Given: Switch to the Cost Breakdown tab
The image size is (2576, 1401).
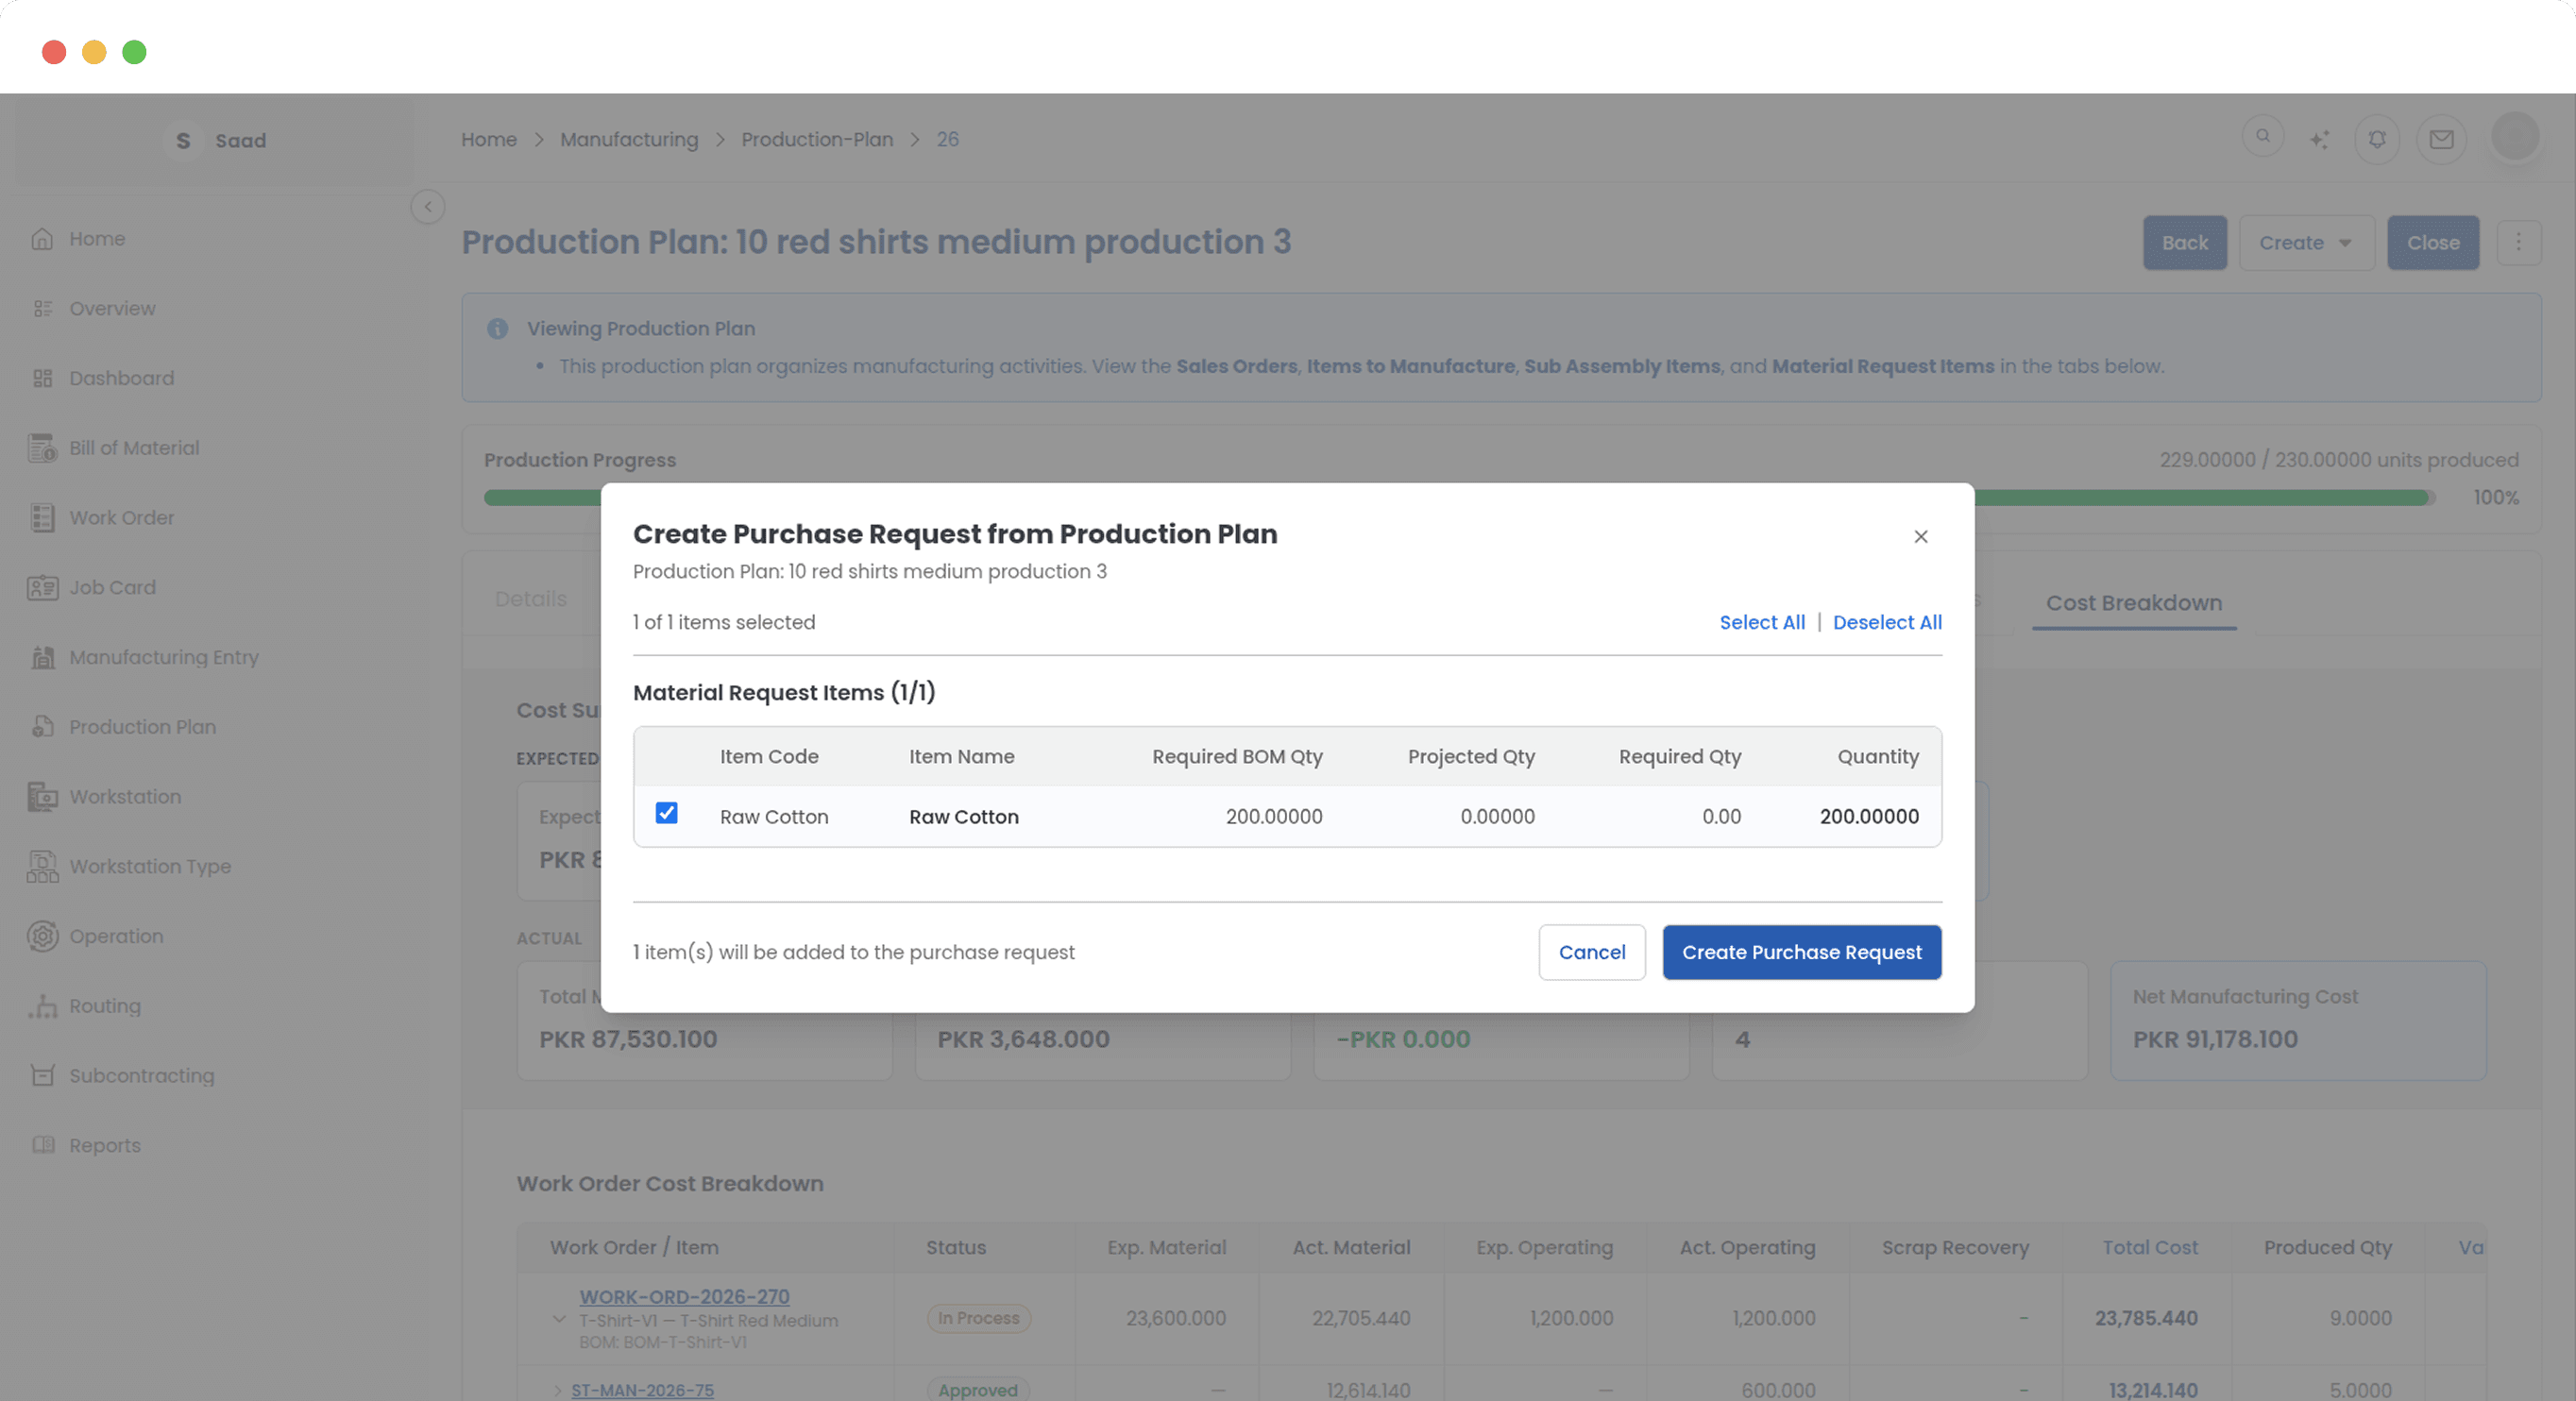Looking at the screenshot, I should point(2133,603).
